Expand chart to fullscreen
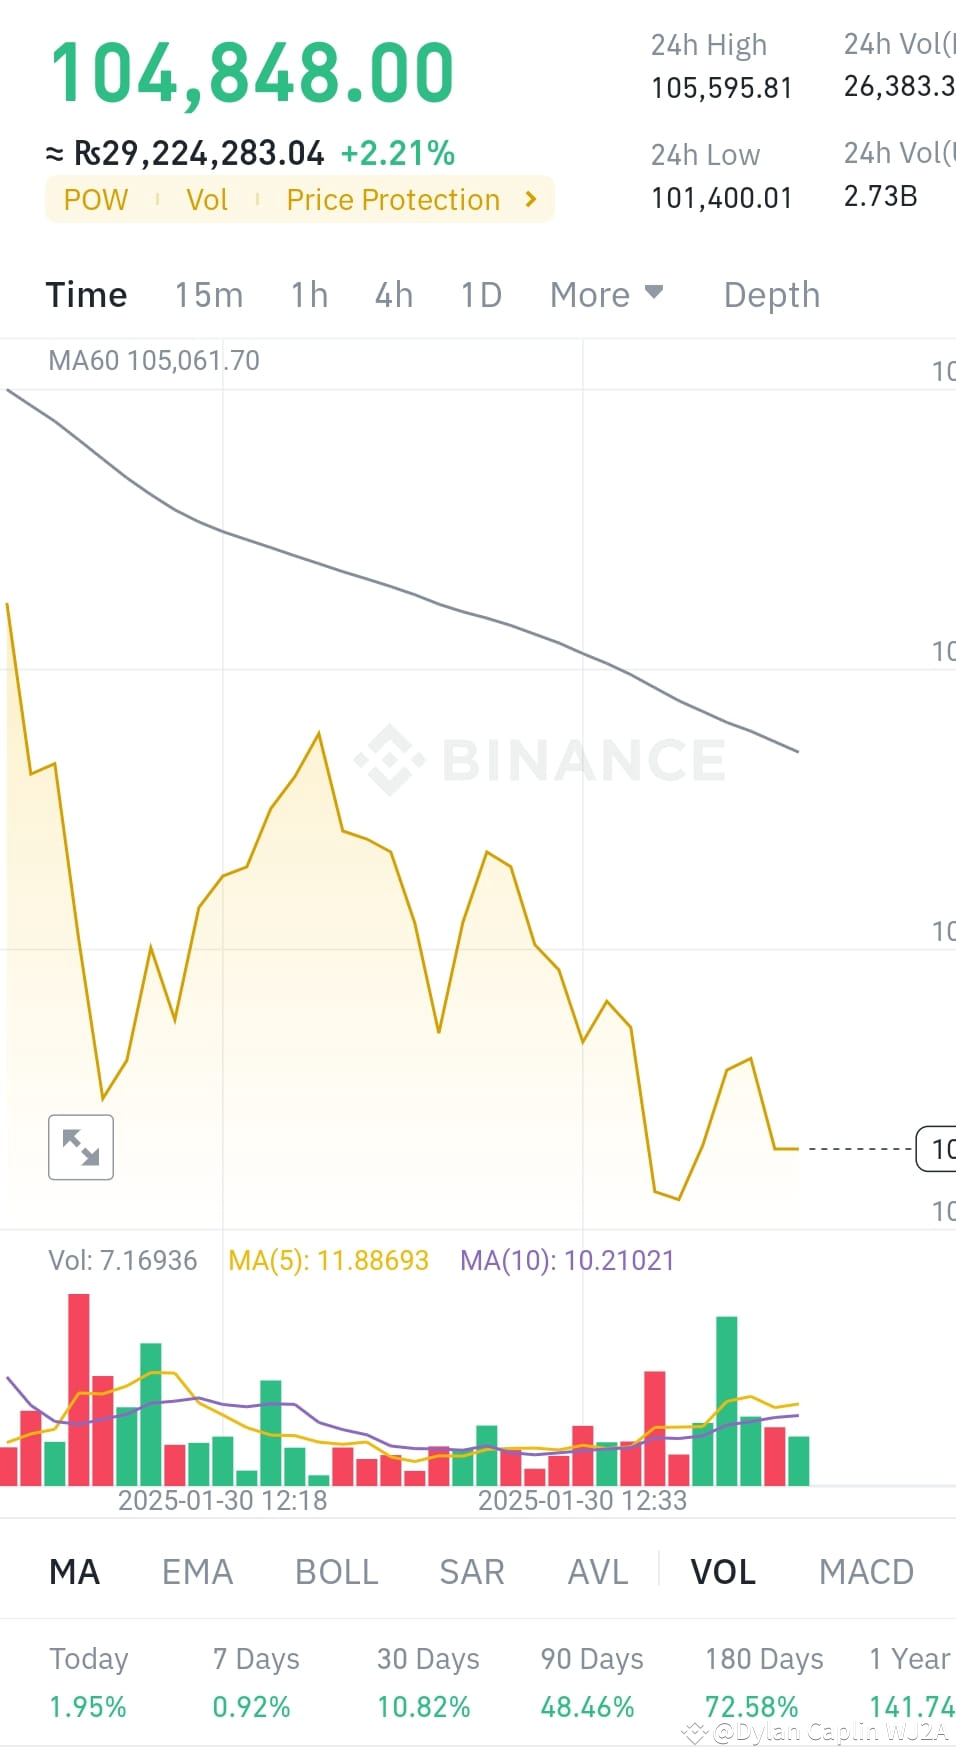This screenshot has height=1754, width=956. (81, 1147)
